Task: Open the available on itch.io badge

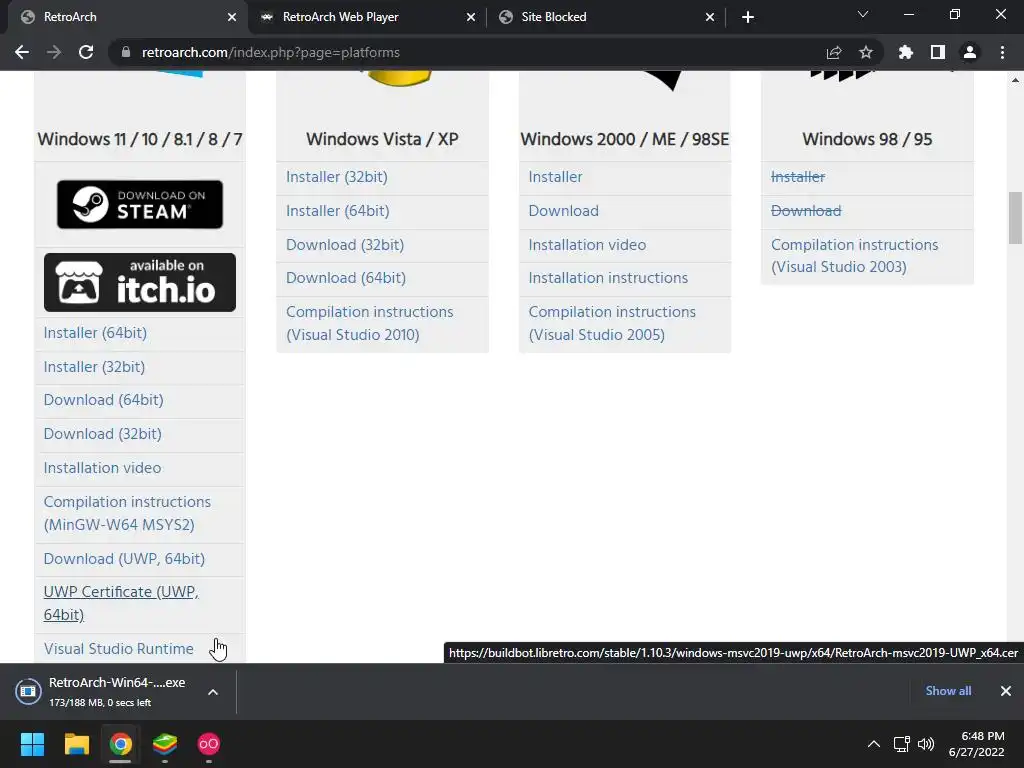Action: [x=140, y=282]
